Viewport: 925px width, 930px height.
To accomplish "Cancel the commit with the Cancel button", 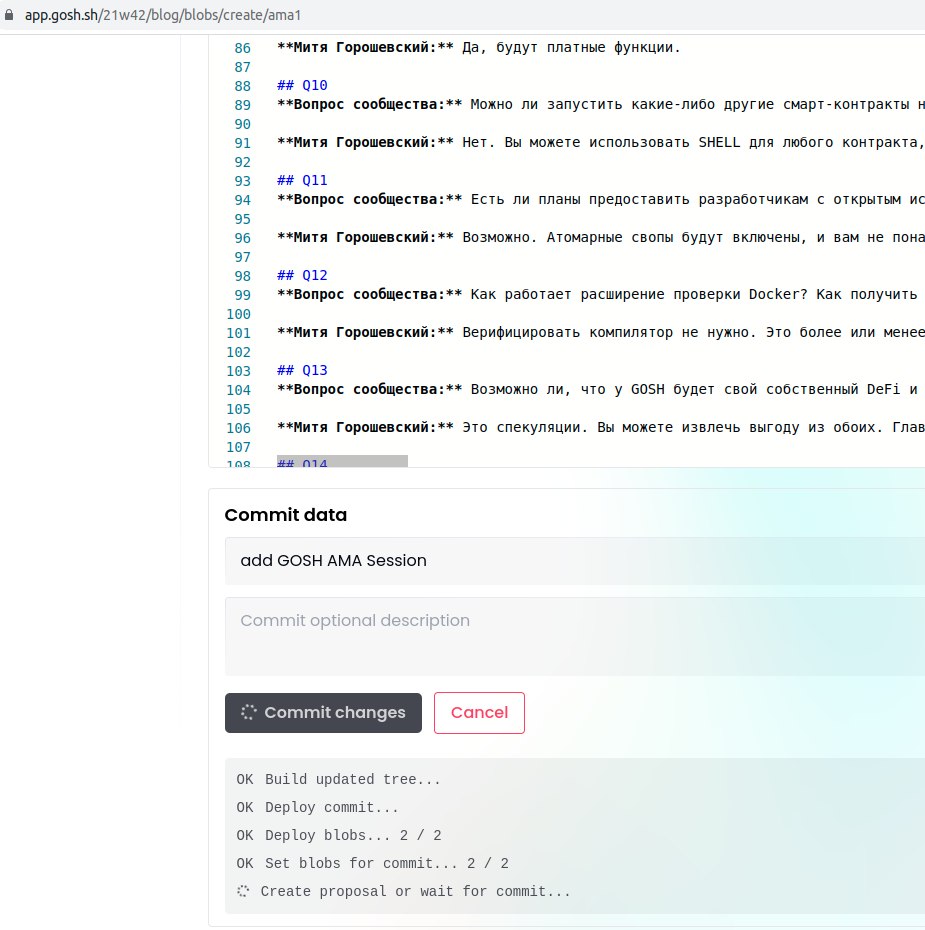I will (479, 713).
